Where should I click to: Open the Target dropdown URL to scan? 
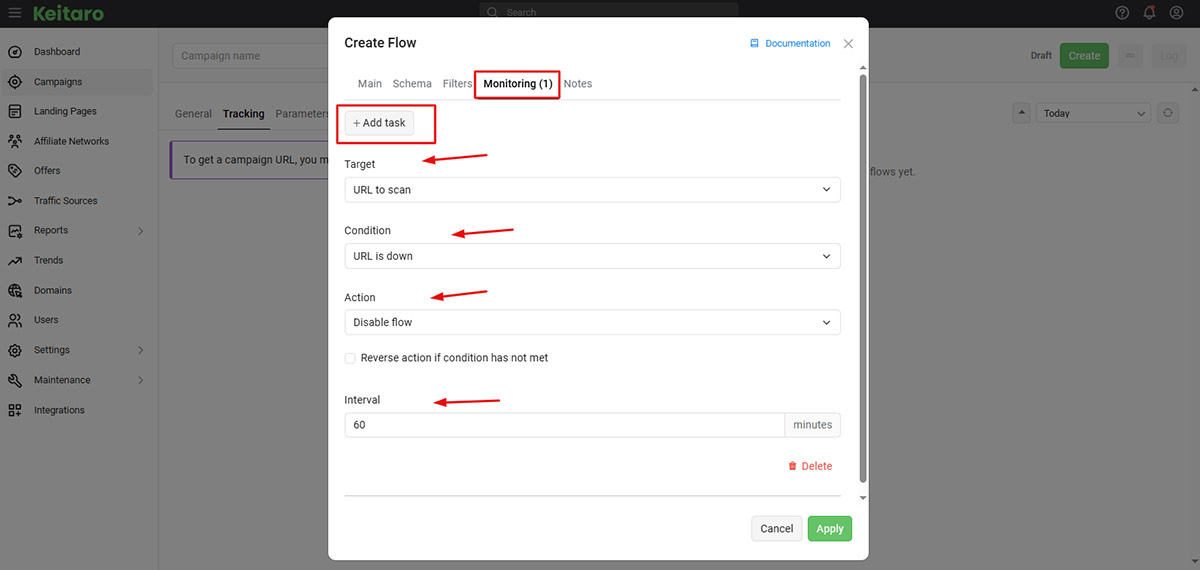point(592,189)
